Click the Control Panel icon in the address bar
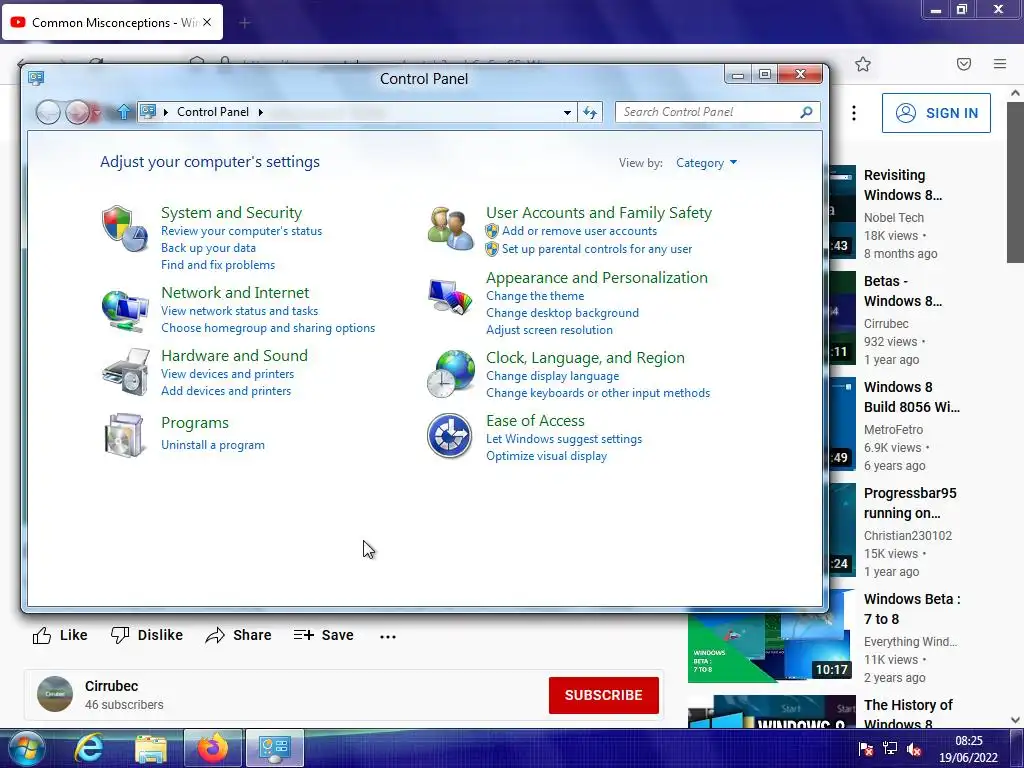This screenshot has height=768, width=1024. click(148, 112)
